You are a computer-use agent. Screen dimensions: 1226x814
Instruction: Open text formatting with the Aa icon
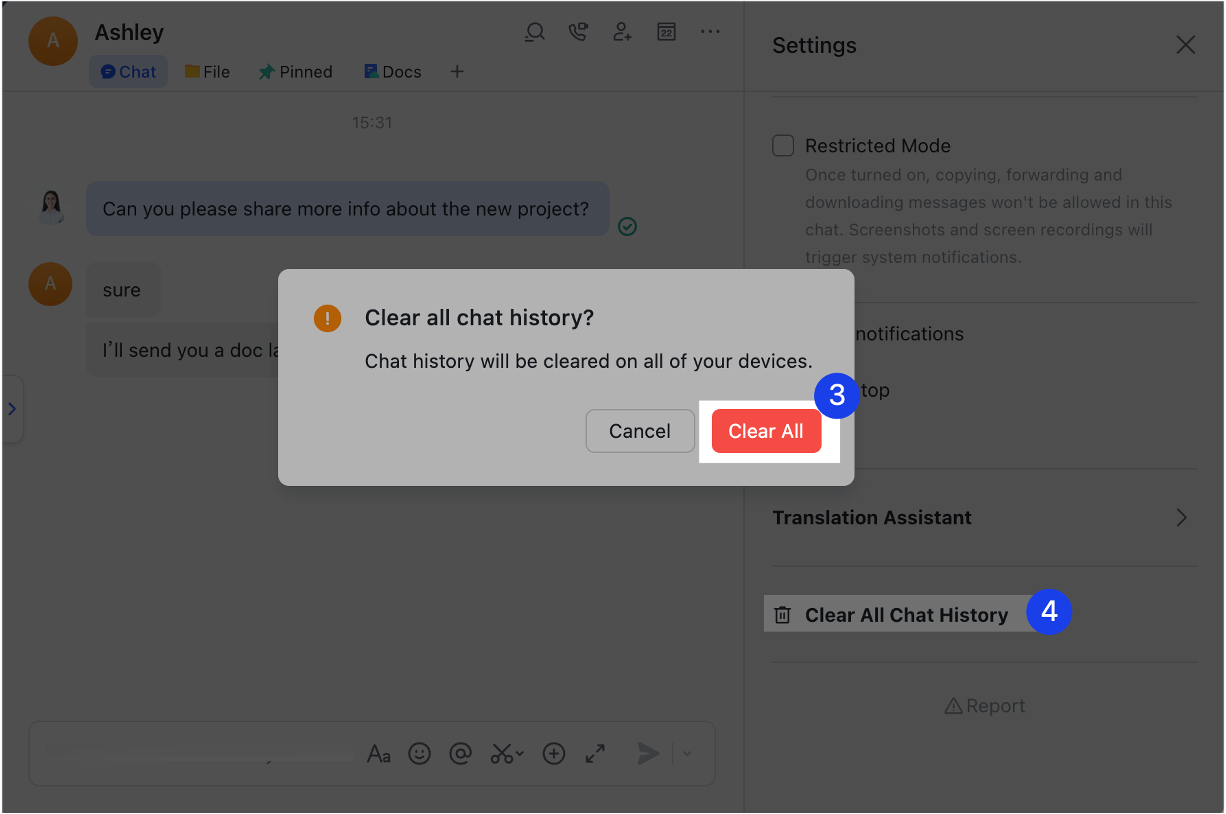(x=379, y=753)
